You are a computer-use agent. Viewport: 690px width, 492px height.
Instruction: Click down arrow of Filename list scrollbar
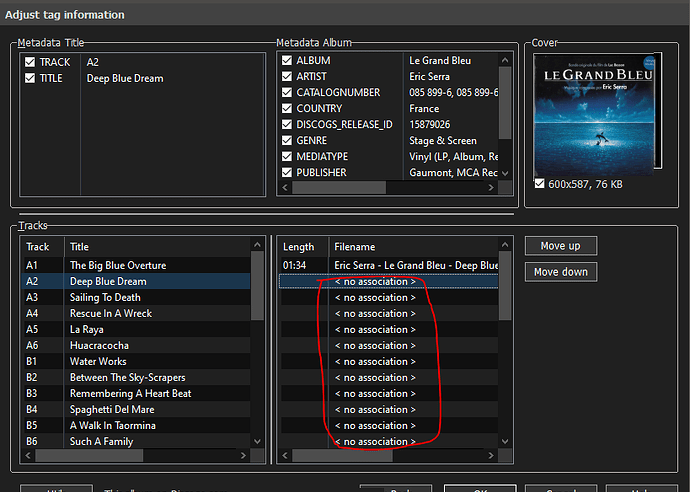(505, 441)
